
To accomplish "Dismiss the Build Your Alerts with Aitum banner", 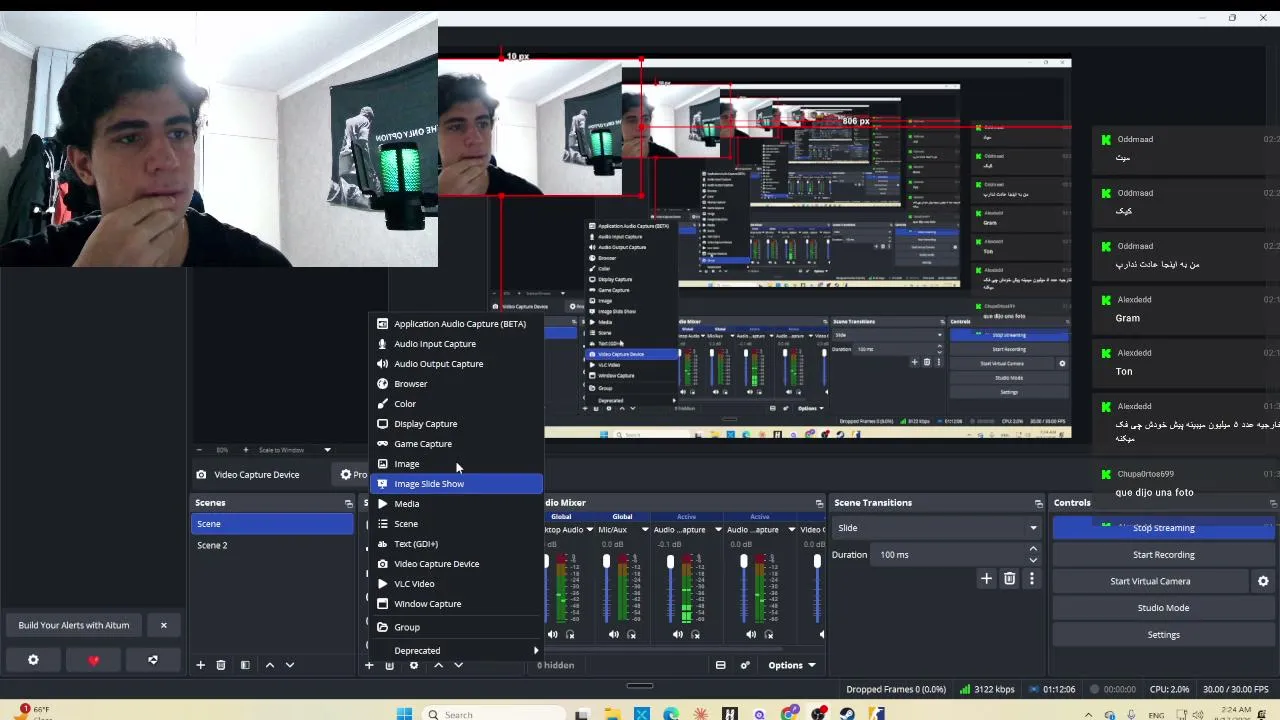I will [x=164, y=625].
